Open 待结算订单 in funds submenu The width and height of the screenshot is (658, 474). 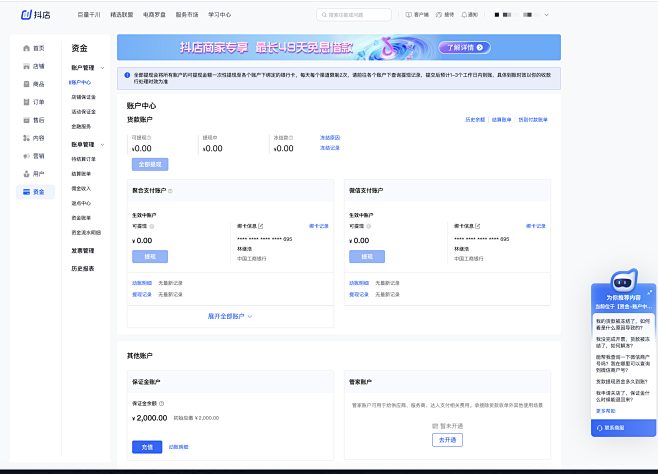[84, 159]
